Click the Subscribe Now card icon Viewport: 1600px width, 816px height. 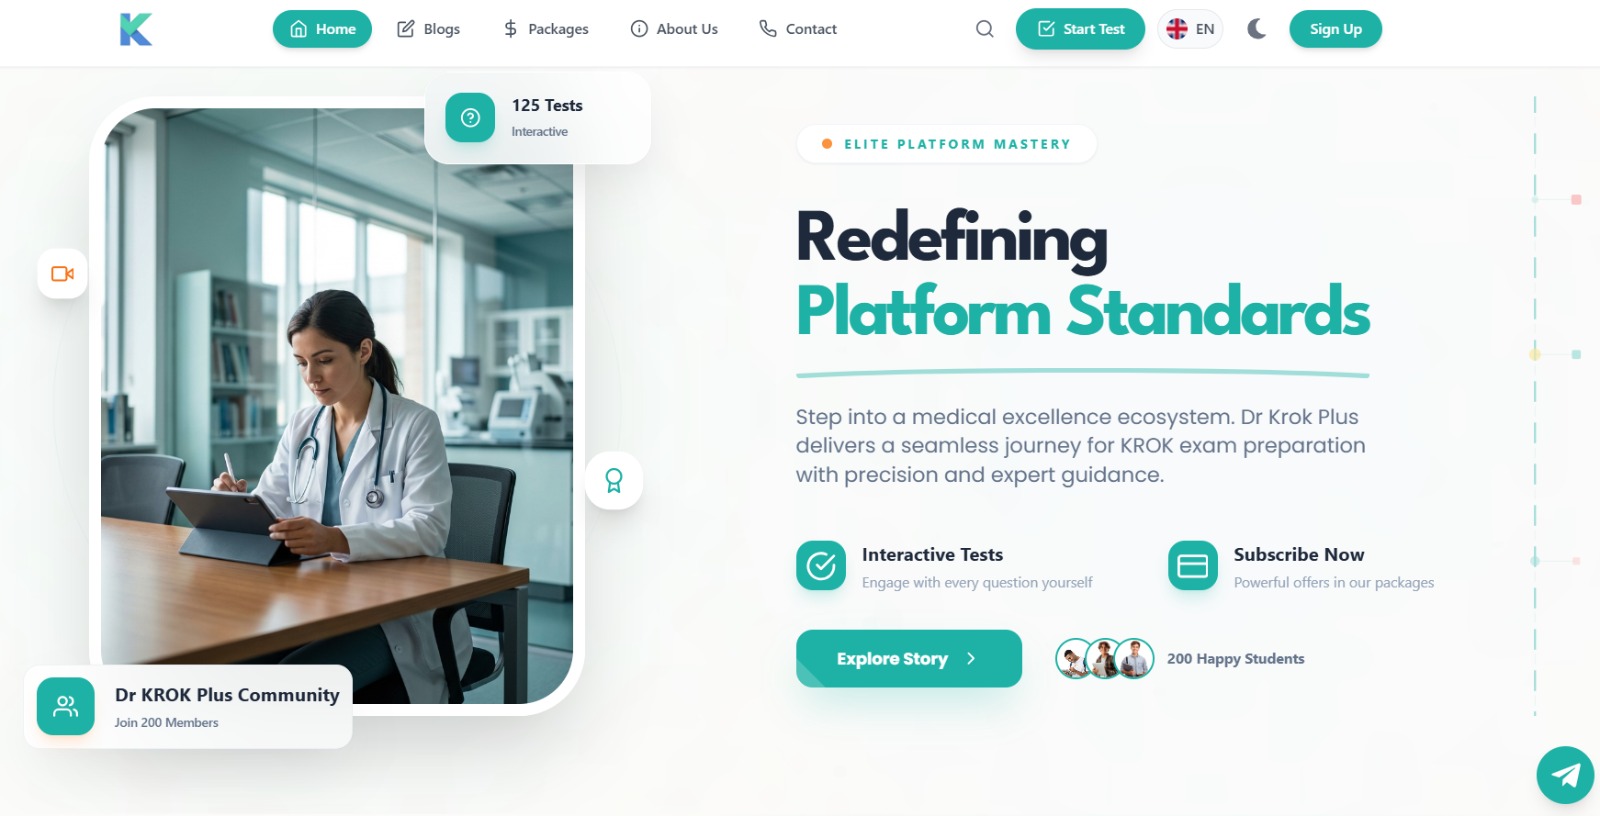(1193, 566)
